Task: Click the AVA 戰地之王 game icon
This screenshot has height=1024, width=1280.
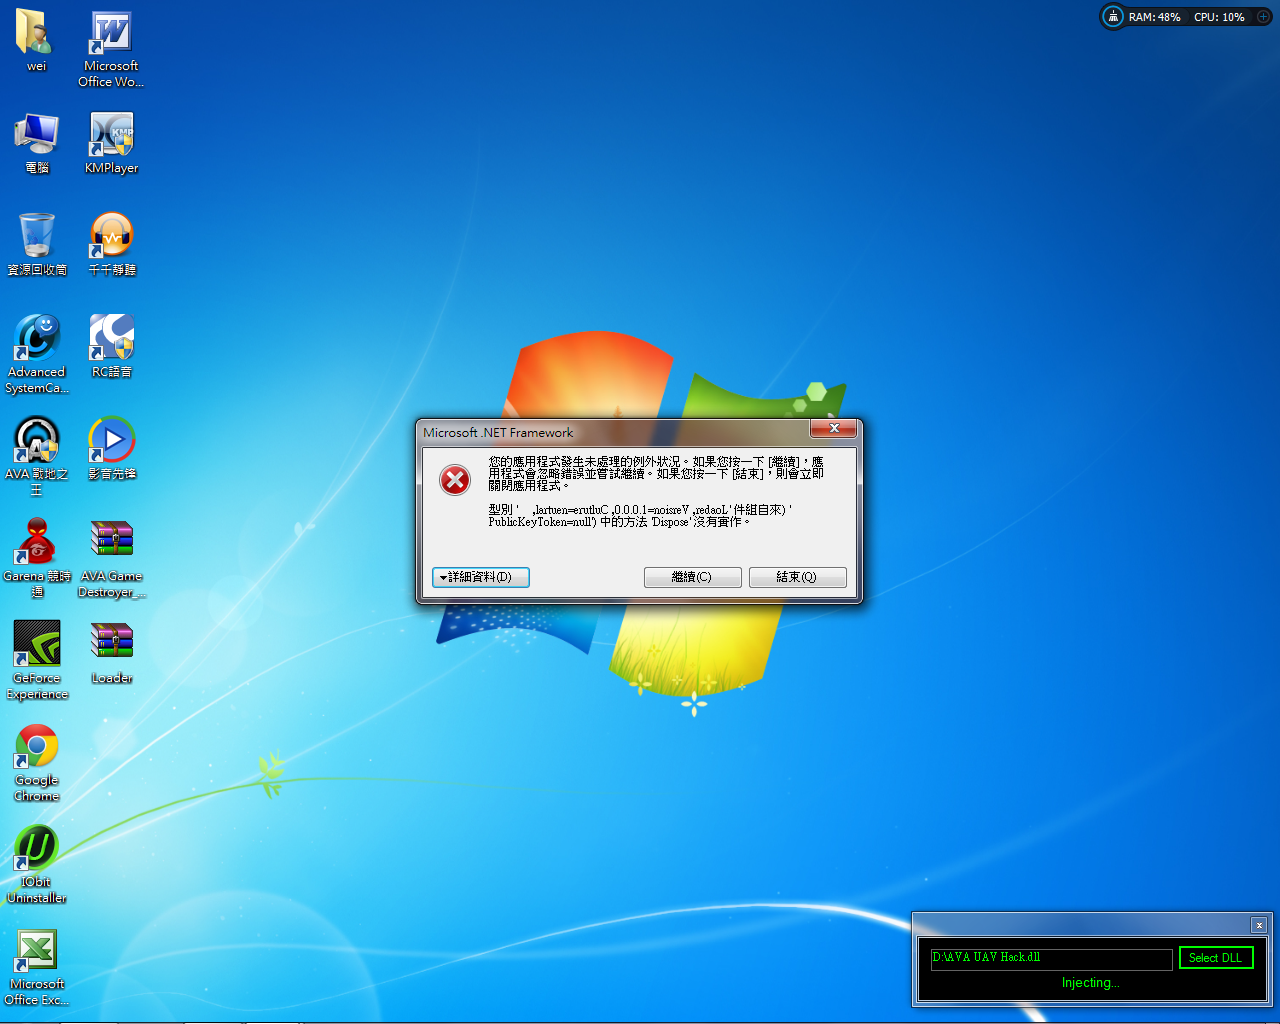Action: point(36,456)
